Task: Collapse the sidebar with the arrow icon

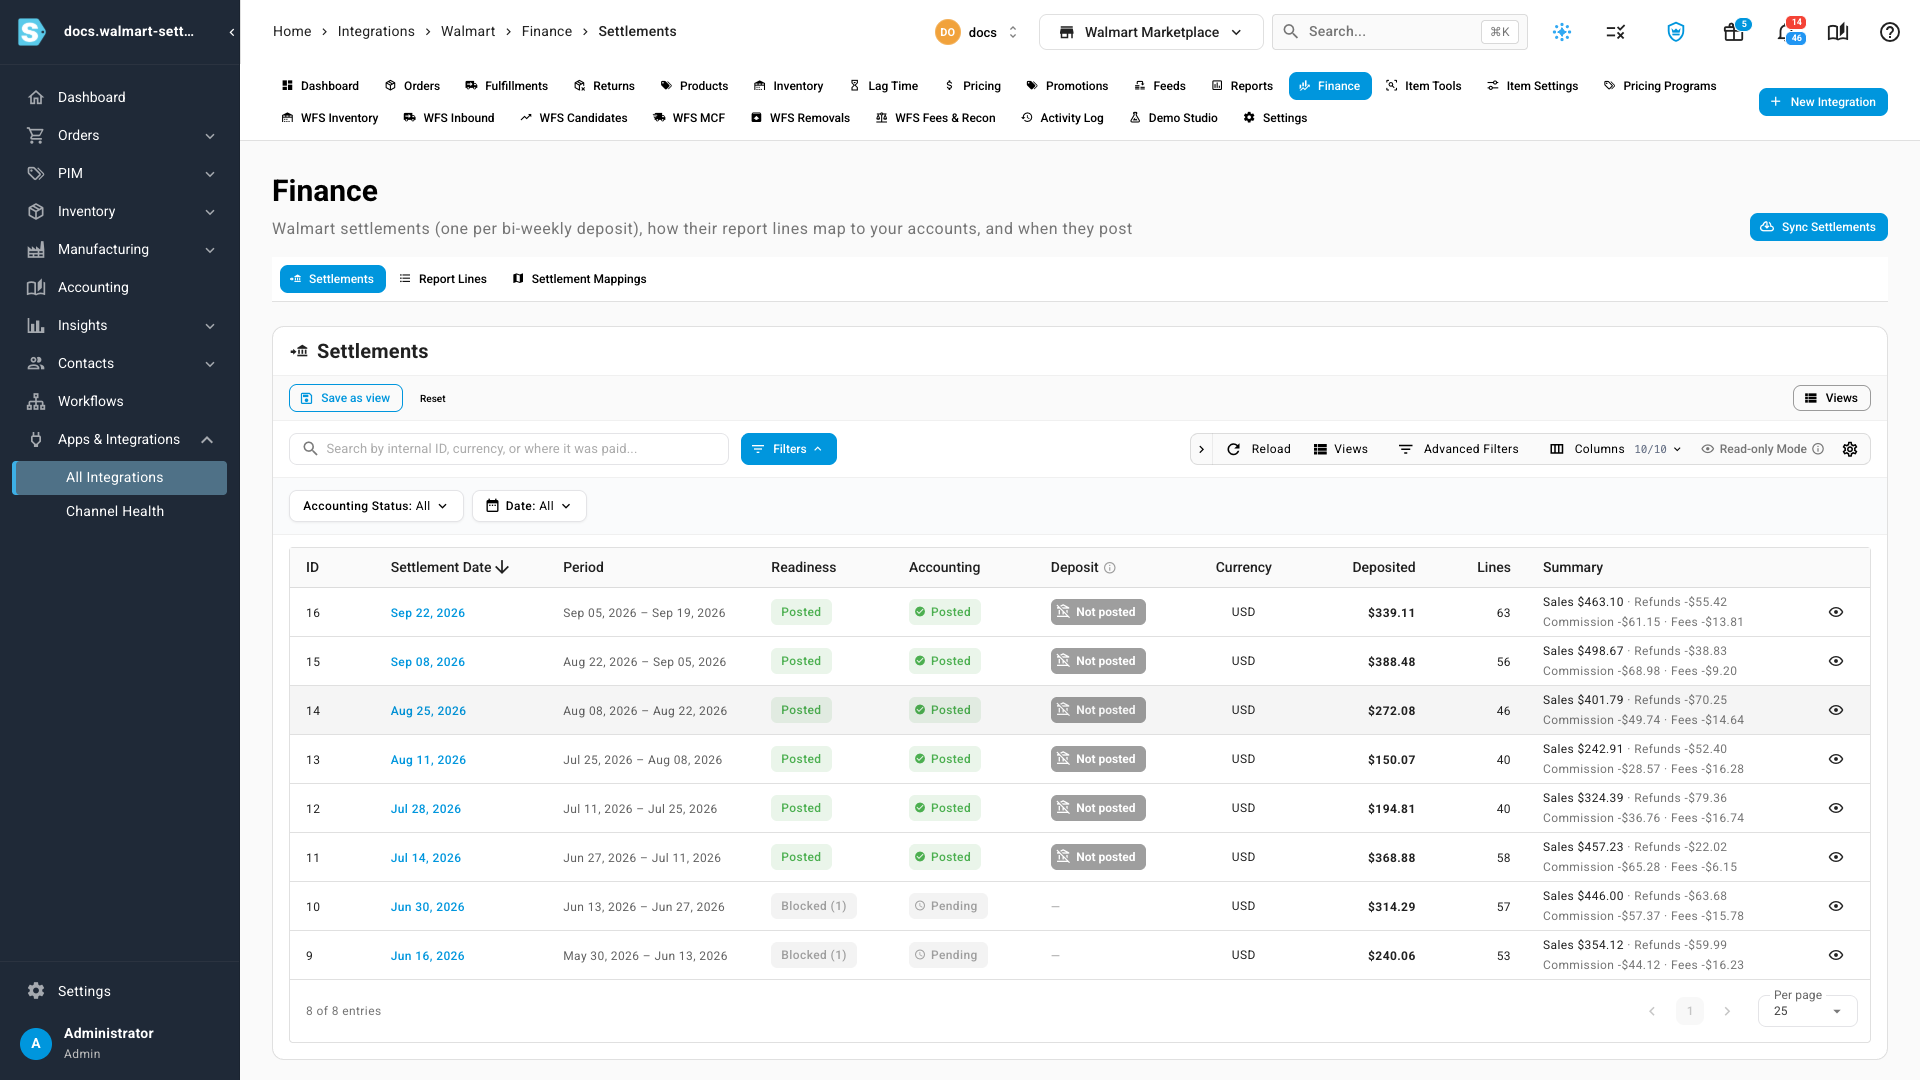Action: tap(232, 32)
